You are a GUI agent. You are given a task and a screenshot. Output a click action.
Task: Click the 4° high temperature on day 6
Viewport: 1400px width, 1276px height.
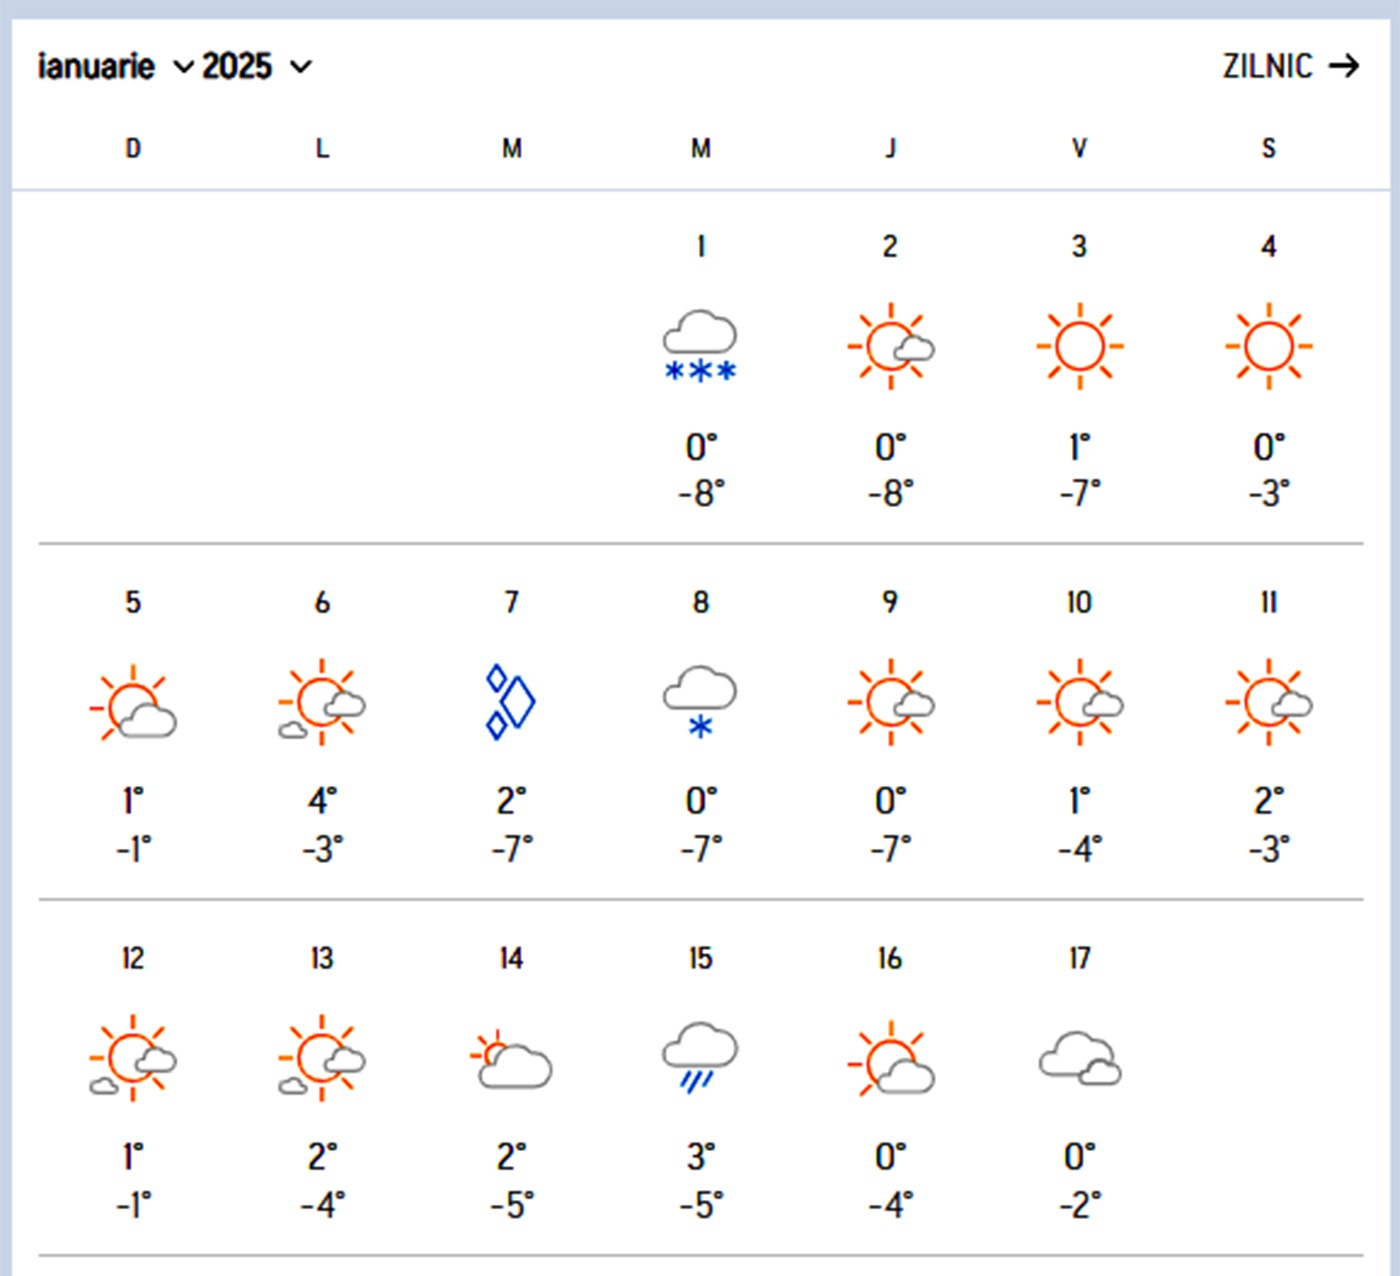click(x=322, y=801)
